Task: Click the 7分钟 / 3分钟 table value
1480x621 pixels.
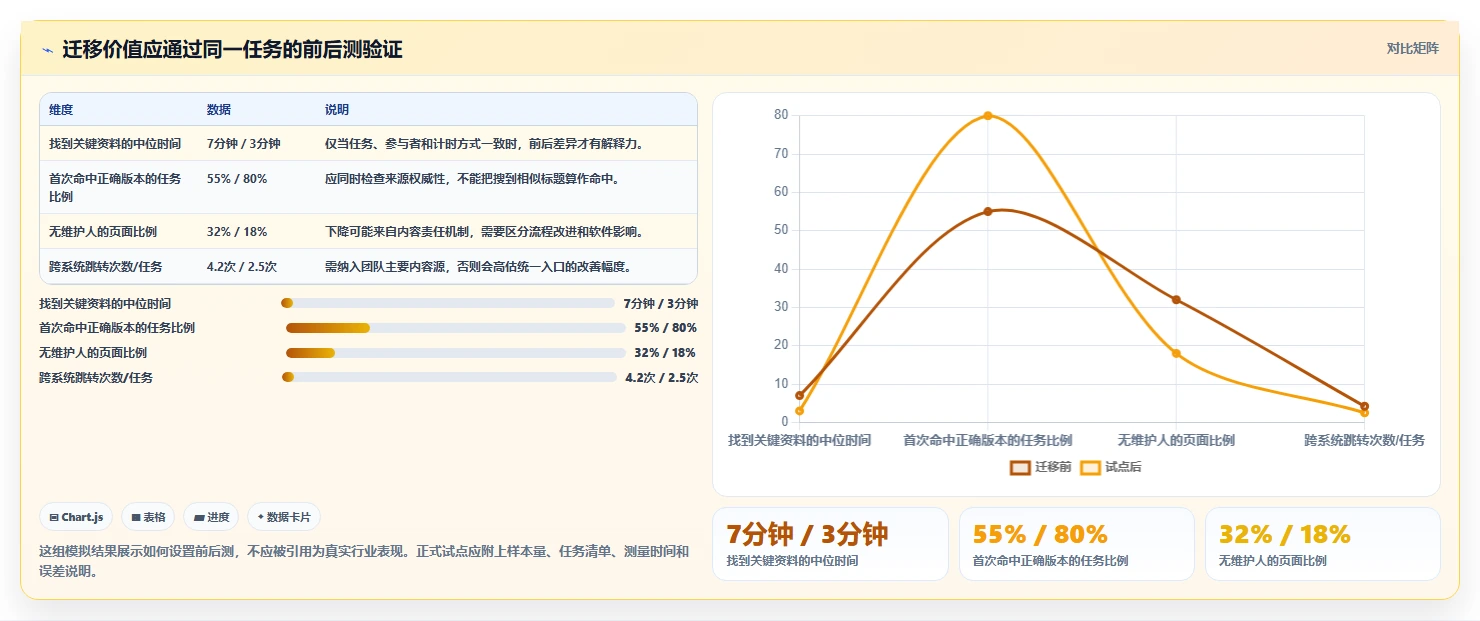Action: [244, 144]
